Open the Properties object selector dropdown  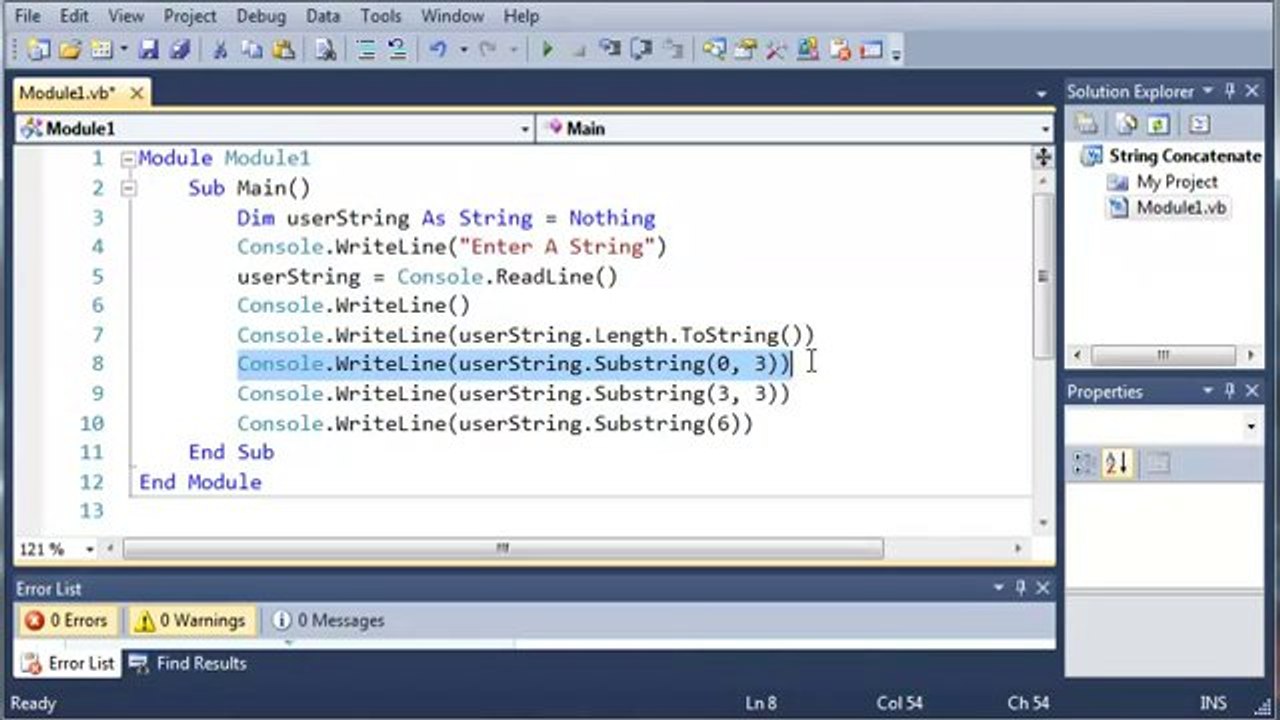coord(1251,427)
